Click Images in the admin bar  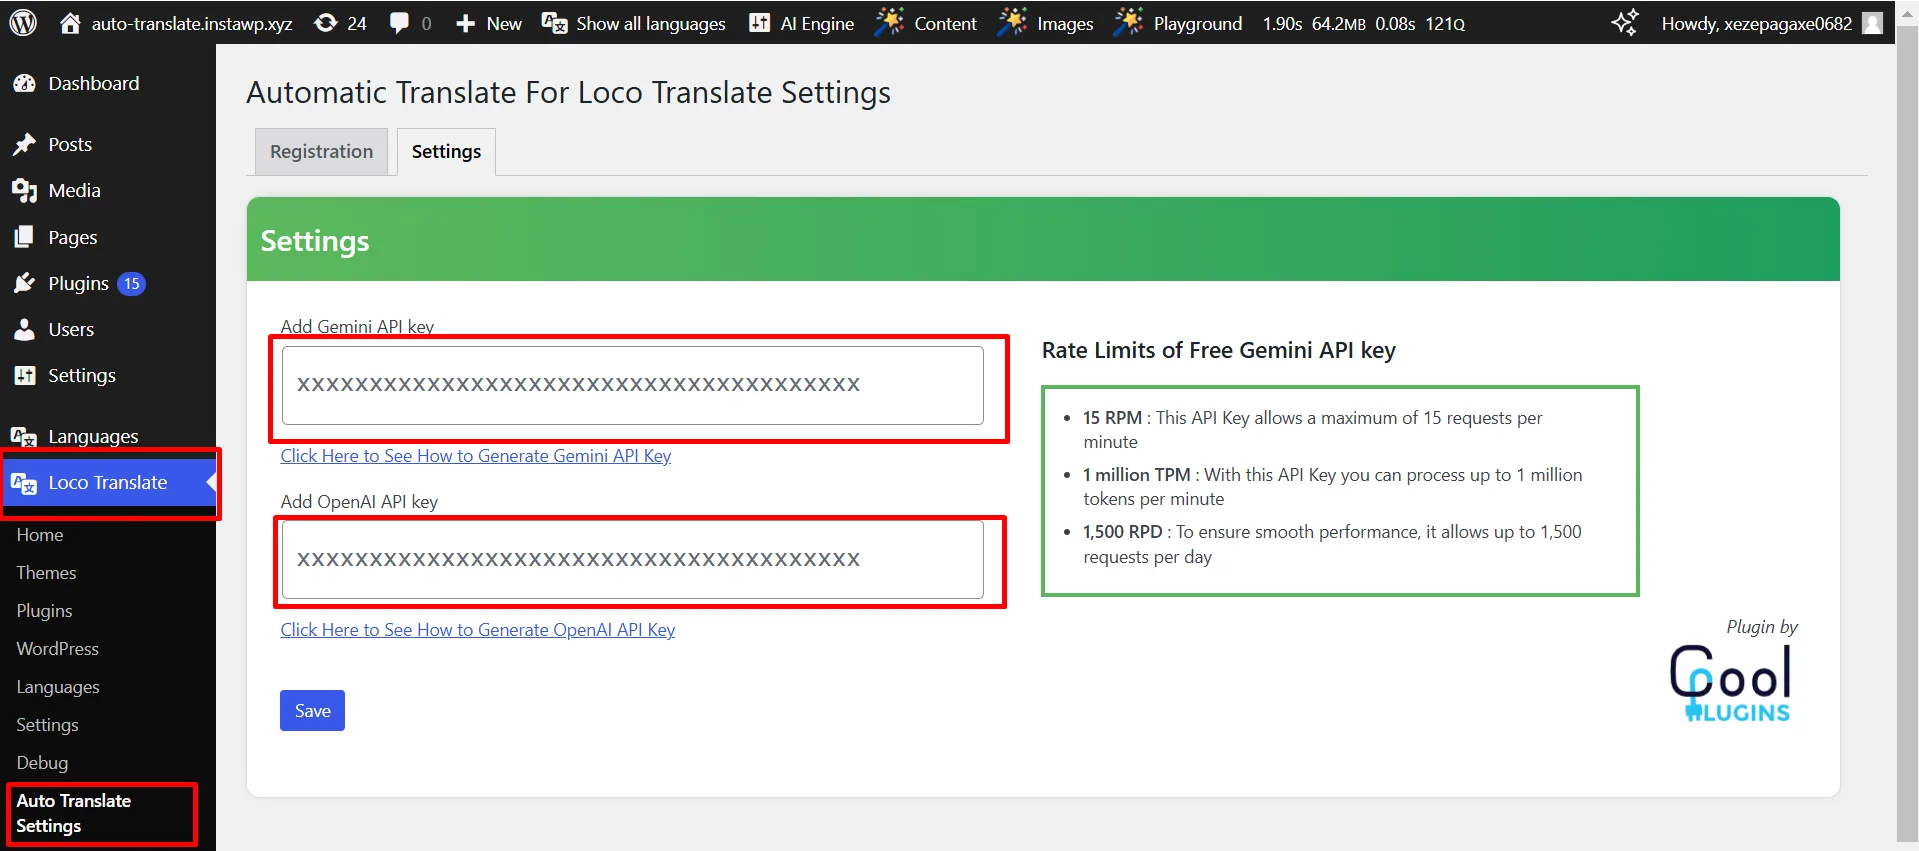[x=1065, y=23]
